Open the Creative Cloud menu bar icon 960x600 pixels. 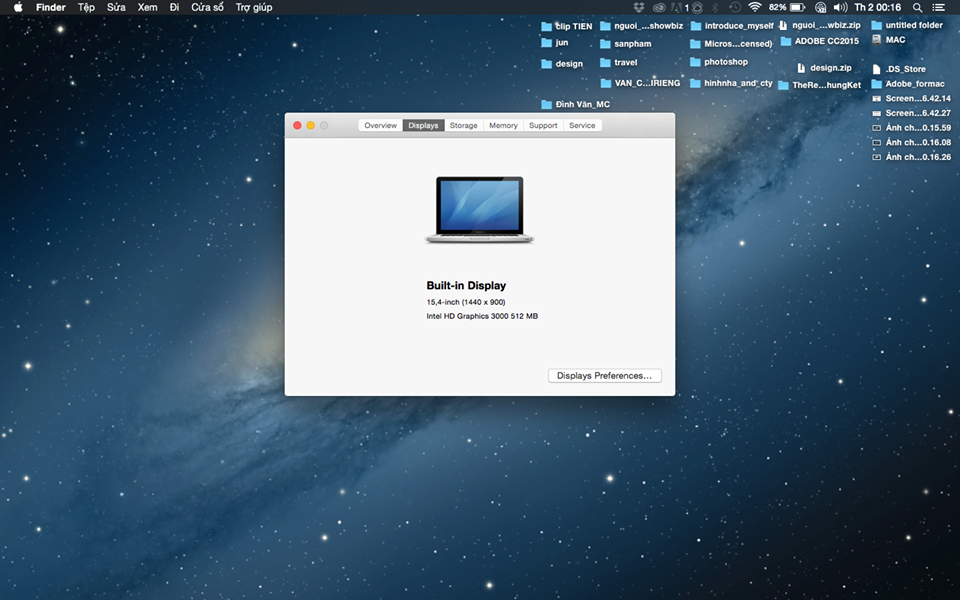pos(659,7)
